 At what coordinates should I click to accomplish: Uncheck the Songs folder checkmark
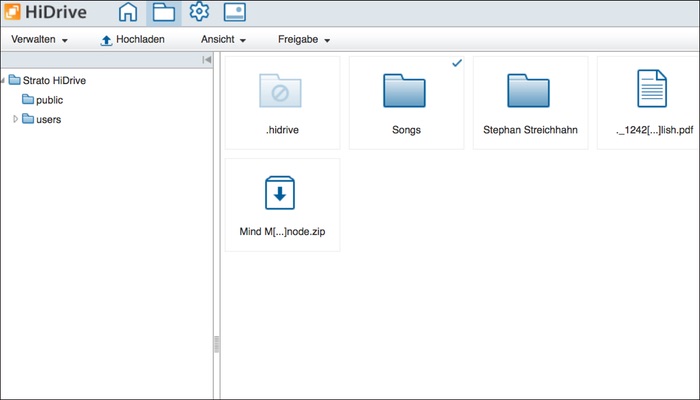457,63
